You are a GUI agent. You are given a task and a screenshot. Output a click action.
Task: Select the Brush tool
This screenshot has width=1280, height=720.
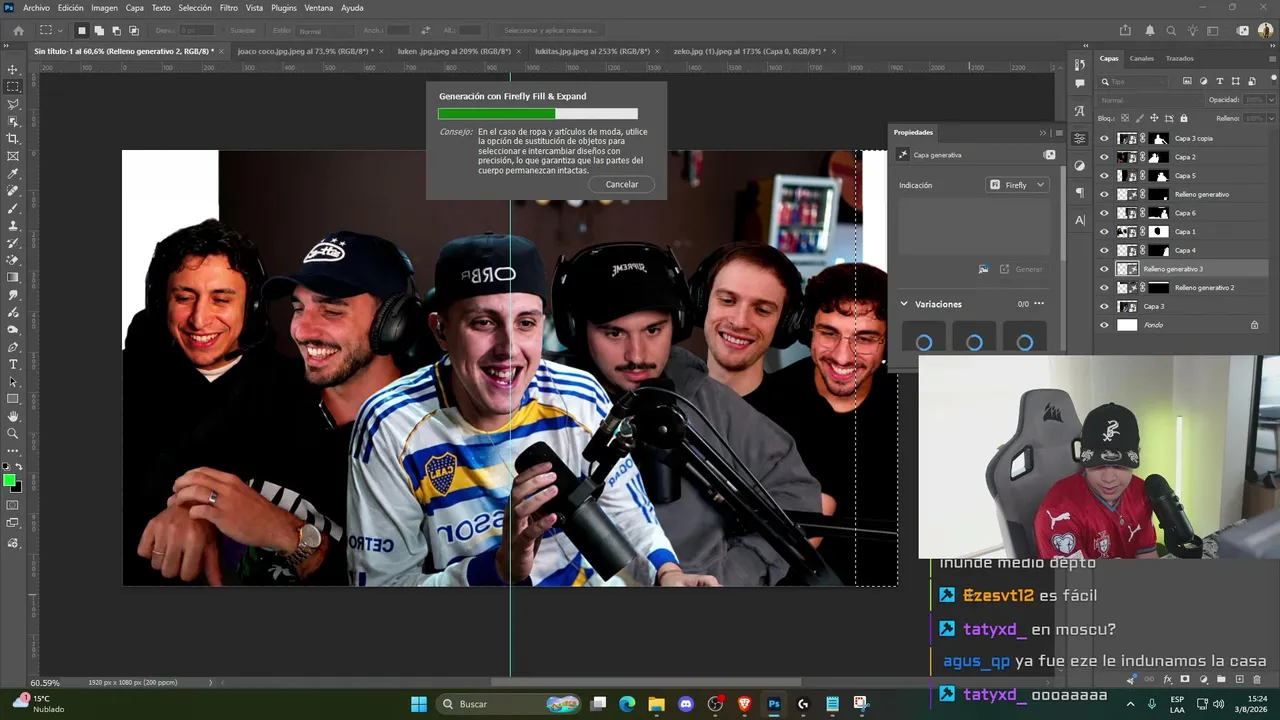click(x=13, y=208)
